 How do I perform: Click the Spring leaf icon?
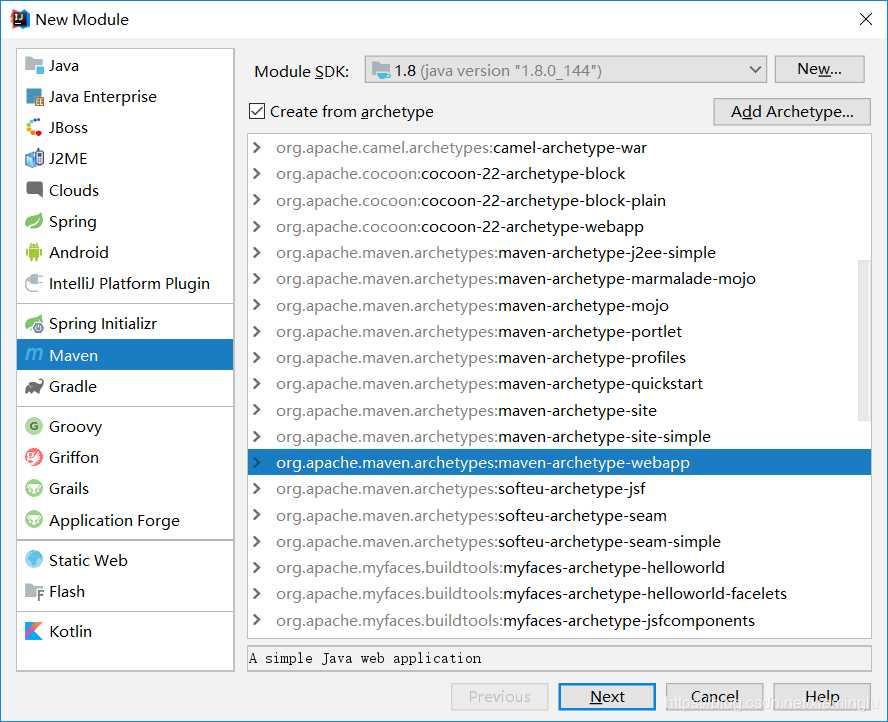pyautogui.click(x=34, y=221)
